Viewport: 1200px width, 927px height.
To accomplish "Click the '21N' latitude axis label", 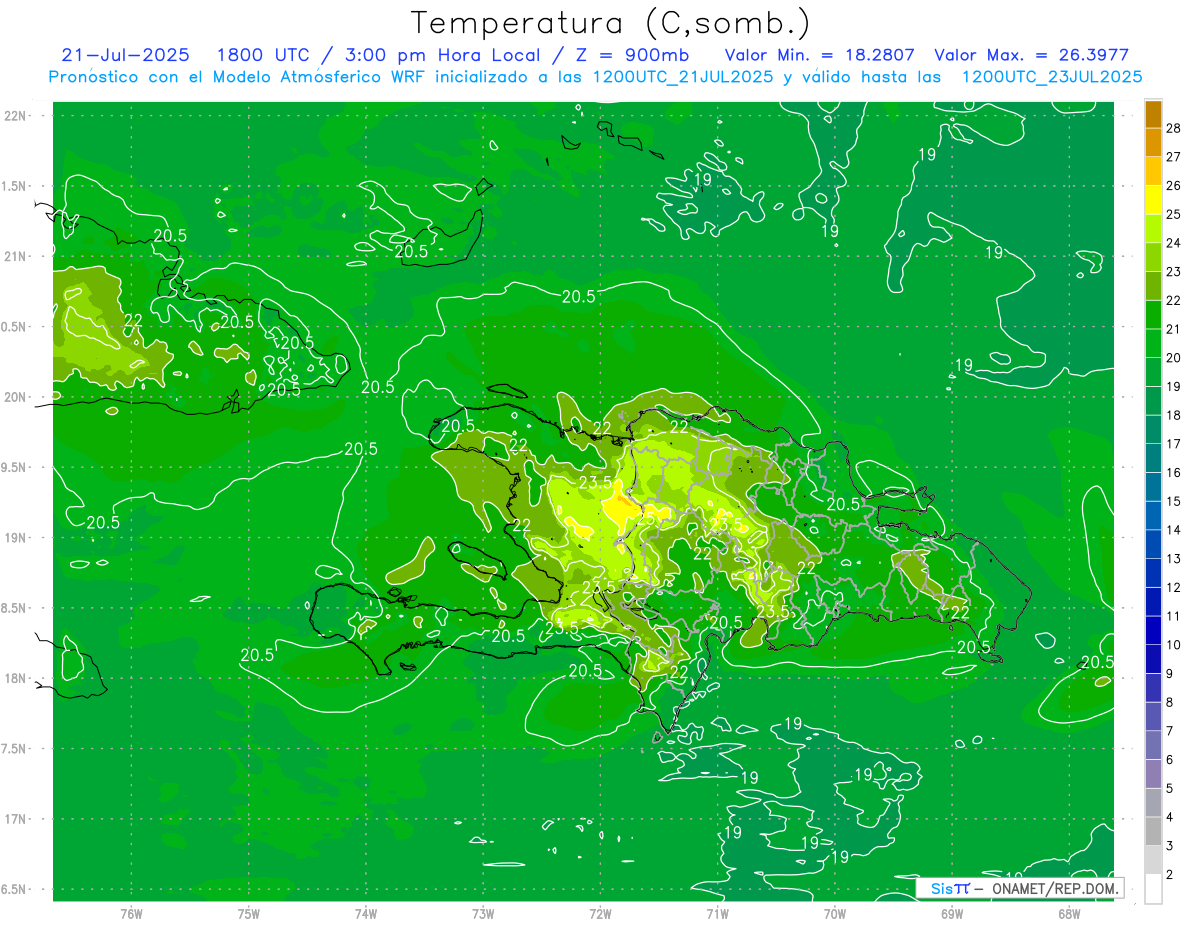I will [x=15, y=256].
